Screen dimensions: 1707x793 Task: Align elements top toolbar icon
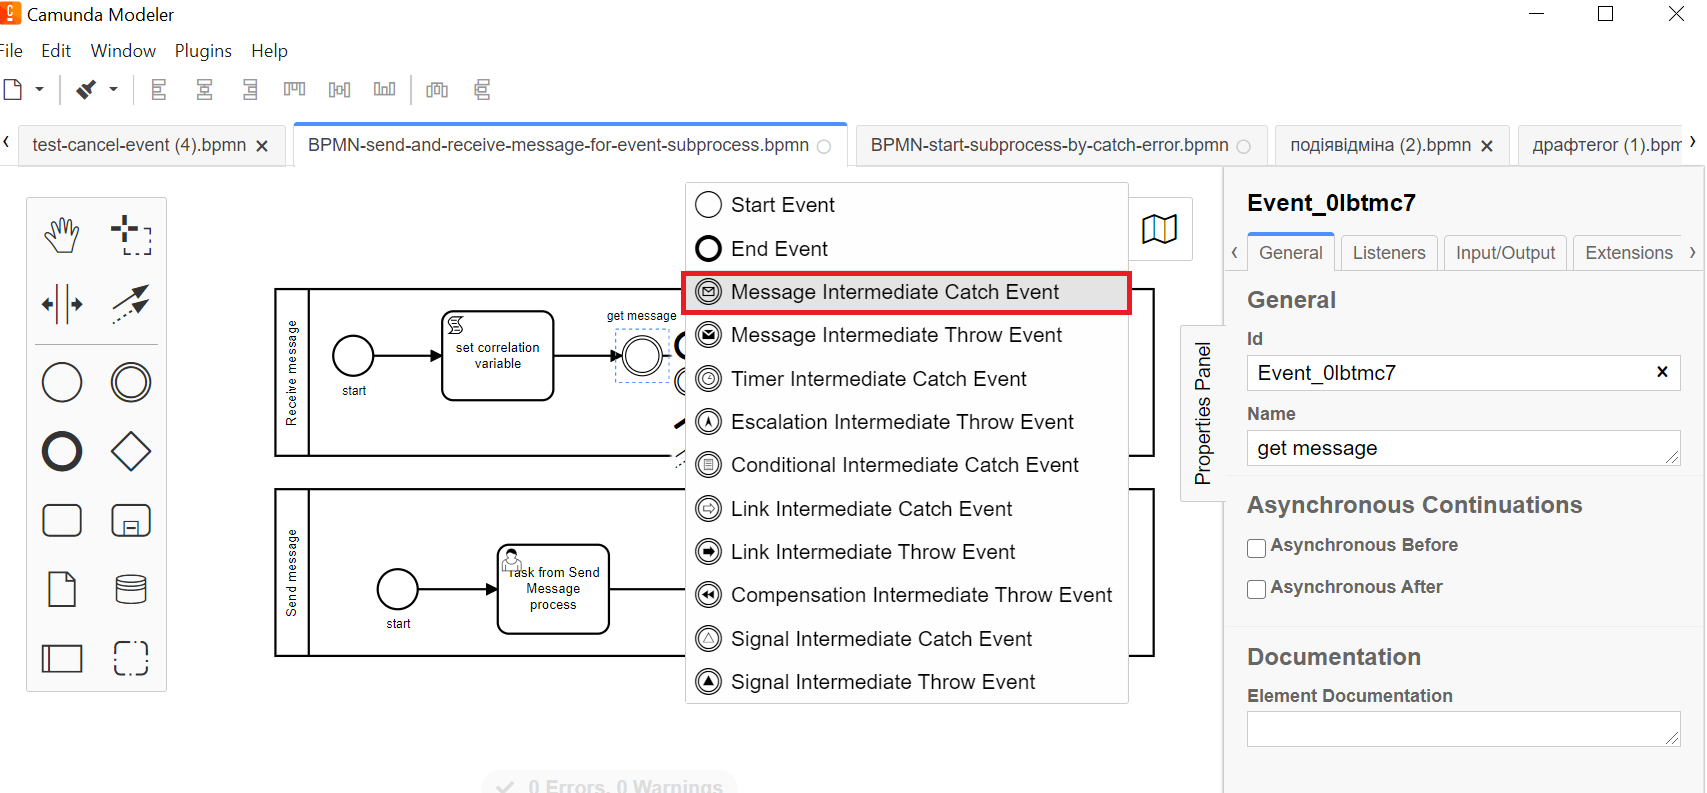coord(294,90)
